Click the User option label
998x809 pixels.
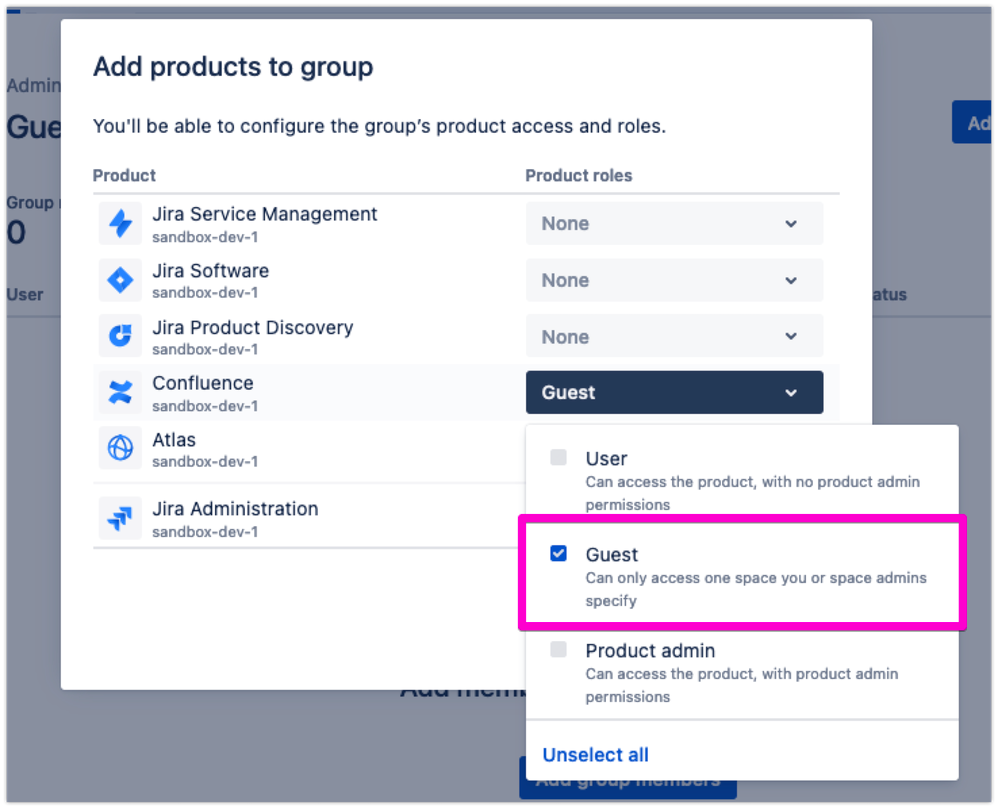point(606,459)
